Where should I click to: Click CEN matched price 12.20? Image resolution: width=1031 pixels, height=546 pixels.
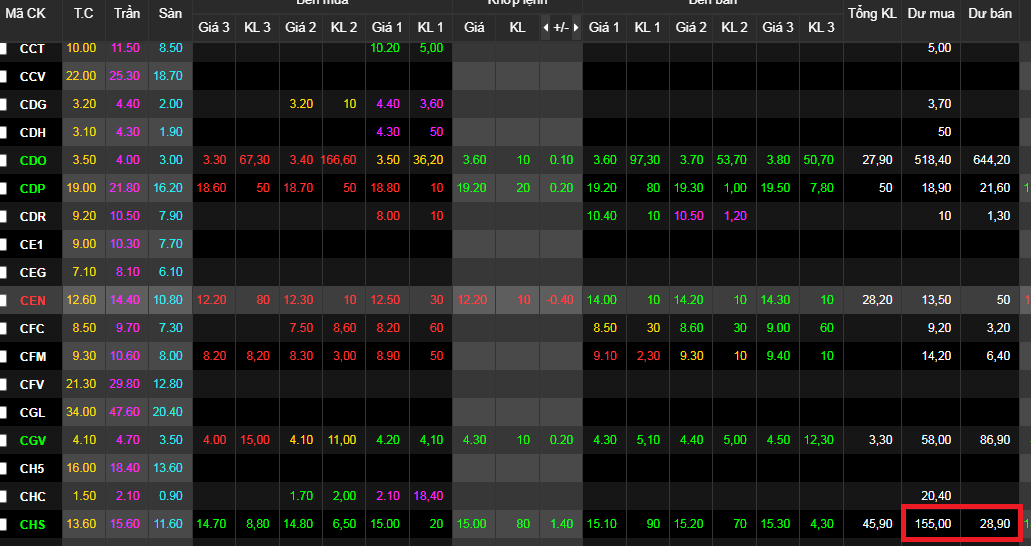(x=473, y=300)
